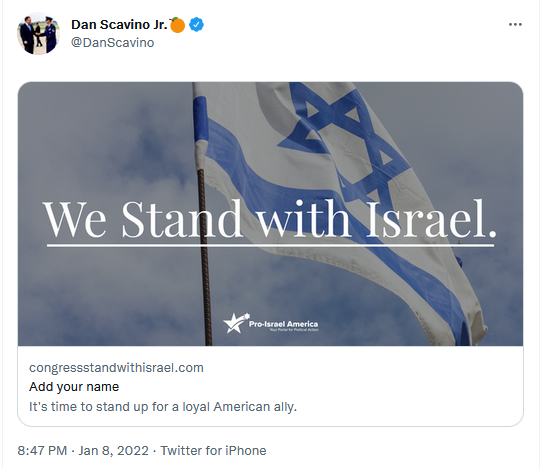
Task: Click the We Stand with Israel headline
Action: coord(270,219)
